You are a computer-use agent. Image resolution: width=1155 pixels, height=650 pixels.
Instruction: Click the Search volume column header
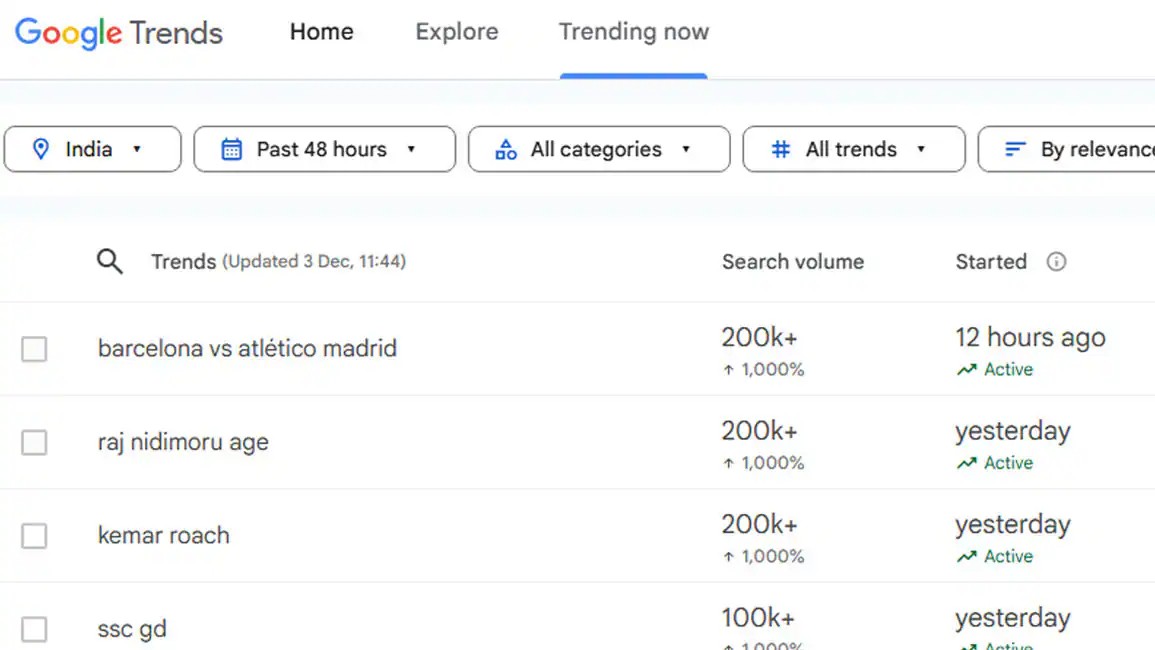pyautogui.click(x=793, y=262)
